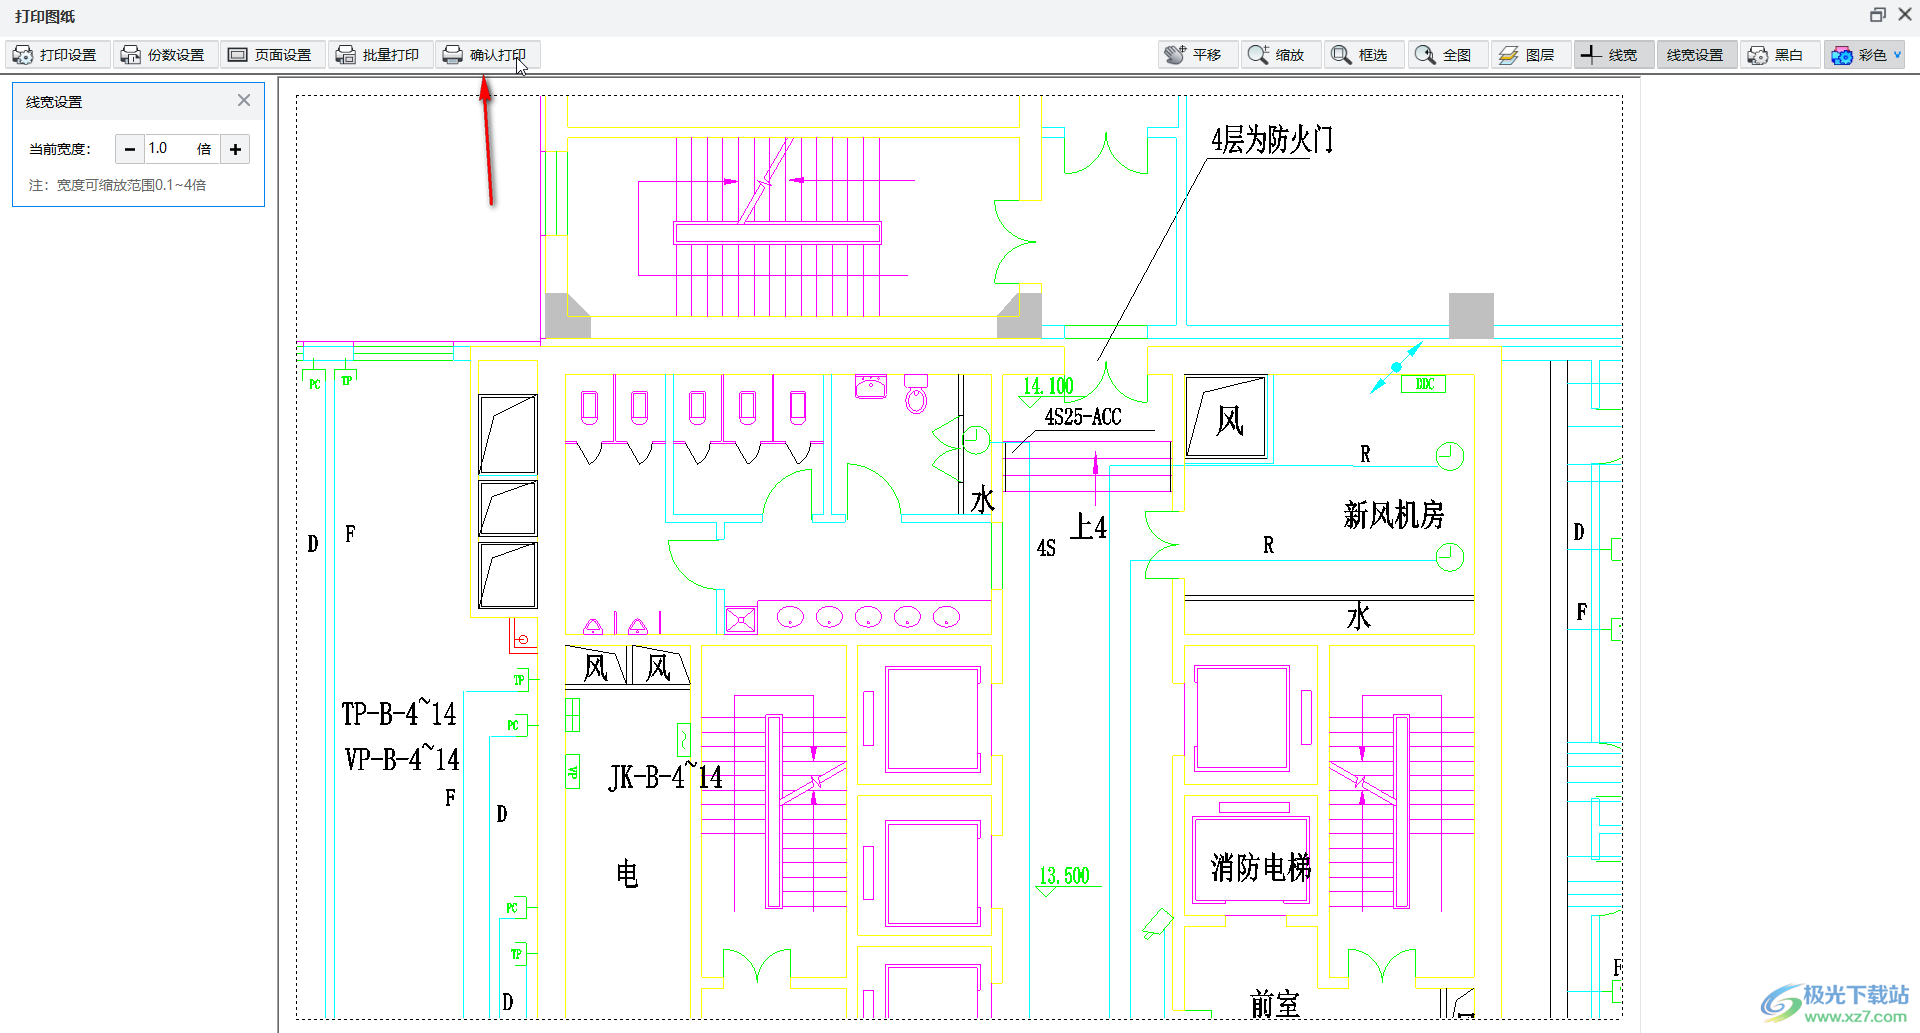Restore the 打印图纸 window size
1920x1033 pixels.
coord(1877,15)
